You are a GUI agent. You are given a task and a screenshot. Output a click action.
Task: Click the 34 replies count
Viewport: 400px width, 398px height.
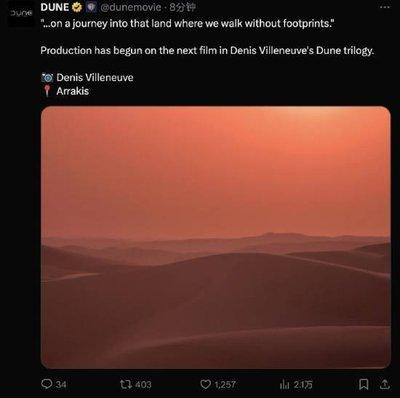(61, 384)
